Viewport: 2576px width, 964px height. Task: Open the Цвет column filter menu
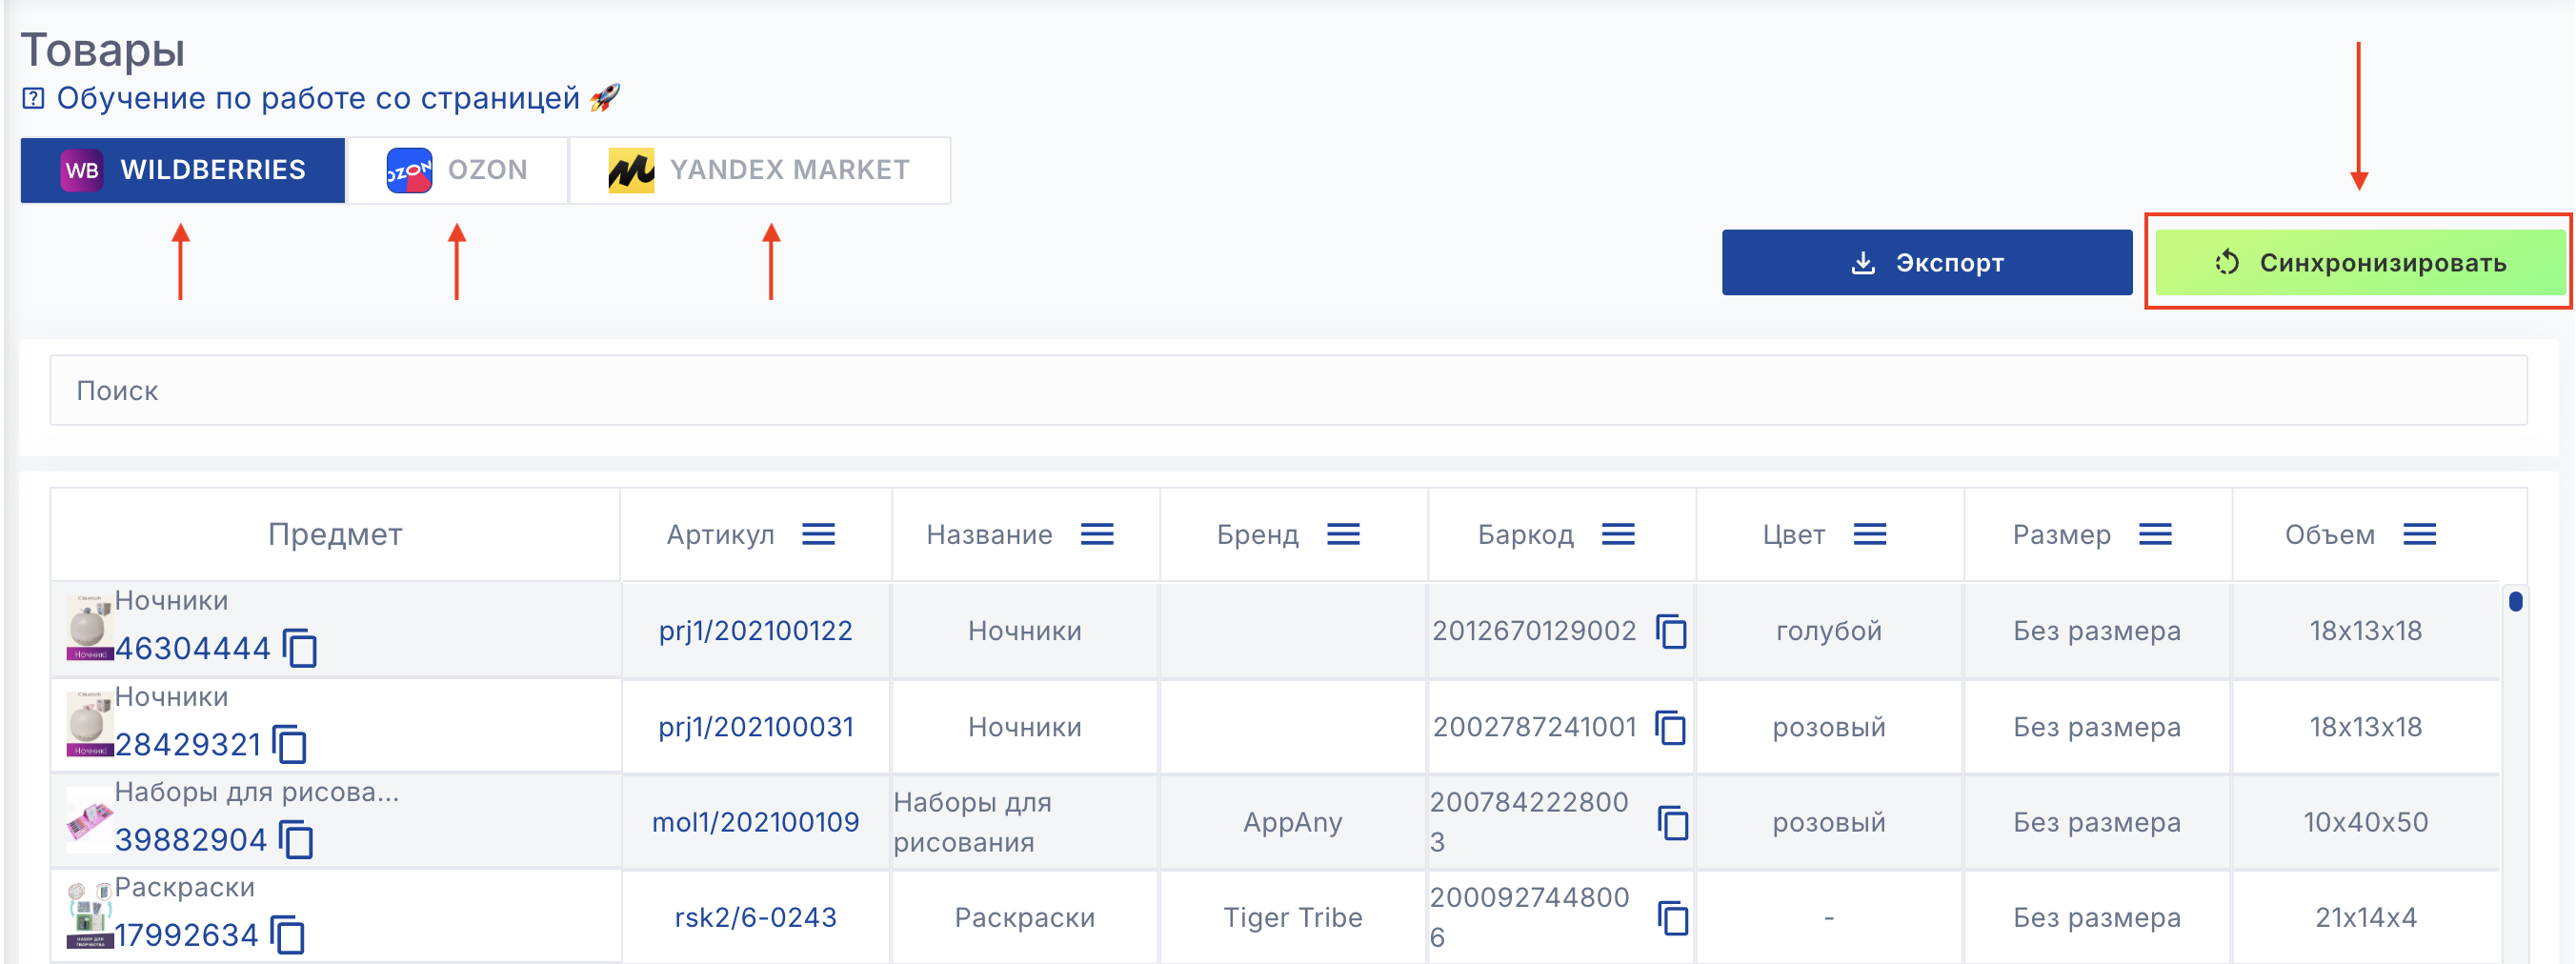(1869, 535)
